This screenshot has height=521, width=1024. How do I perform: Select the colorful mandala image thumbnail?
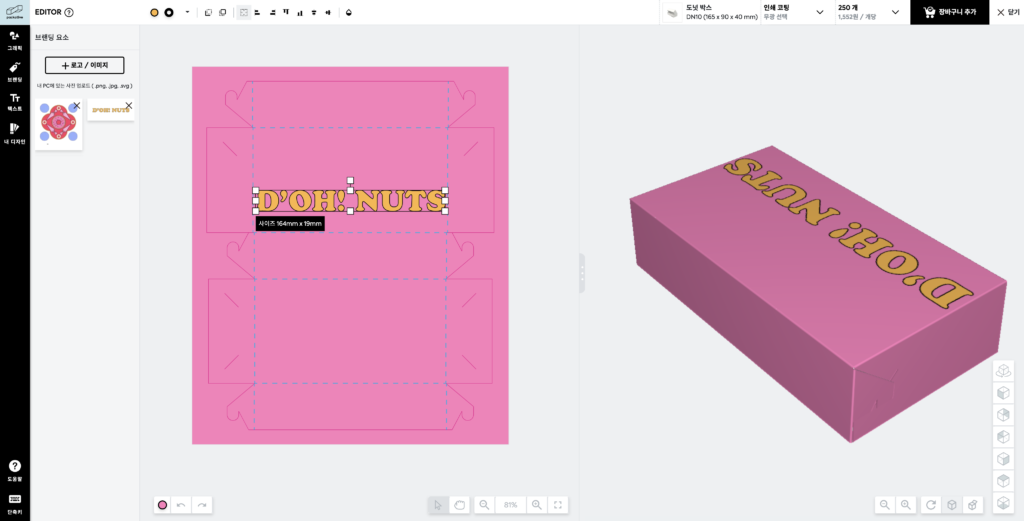pos(59,123)
